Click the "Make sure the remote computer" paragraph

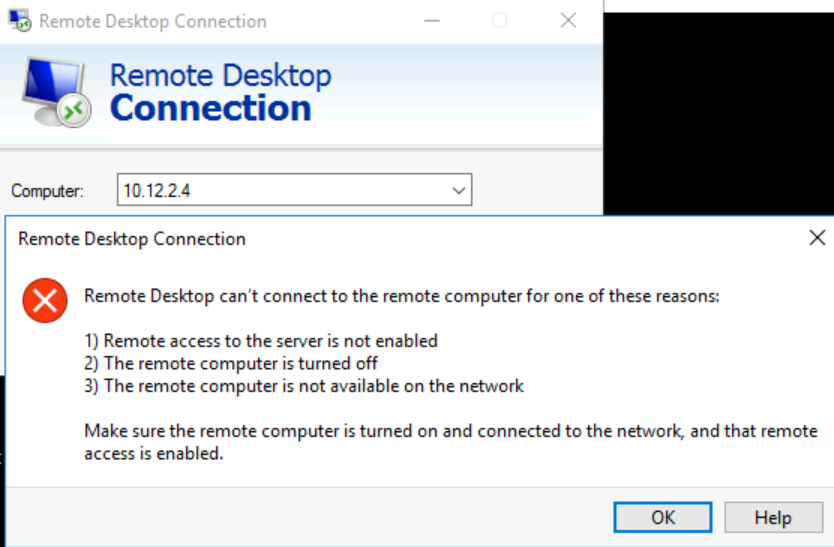pyautogui.click(x=451, y=442)
